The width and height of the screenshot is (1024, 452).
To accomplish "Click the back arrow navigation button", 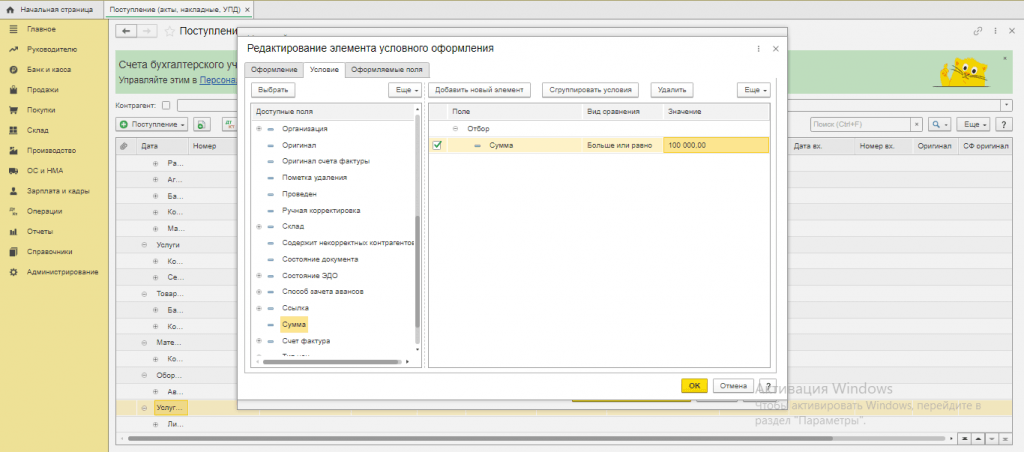I will point(127,31).
